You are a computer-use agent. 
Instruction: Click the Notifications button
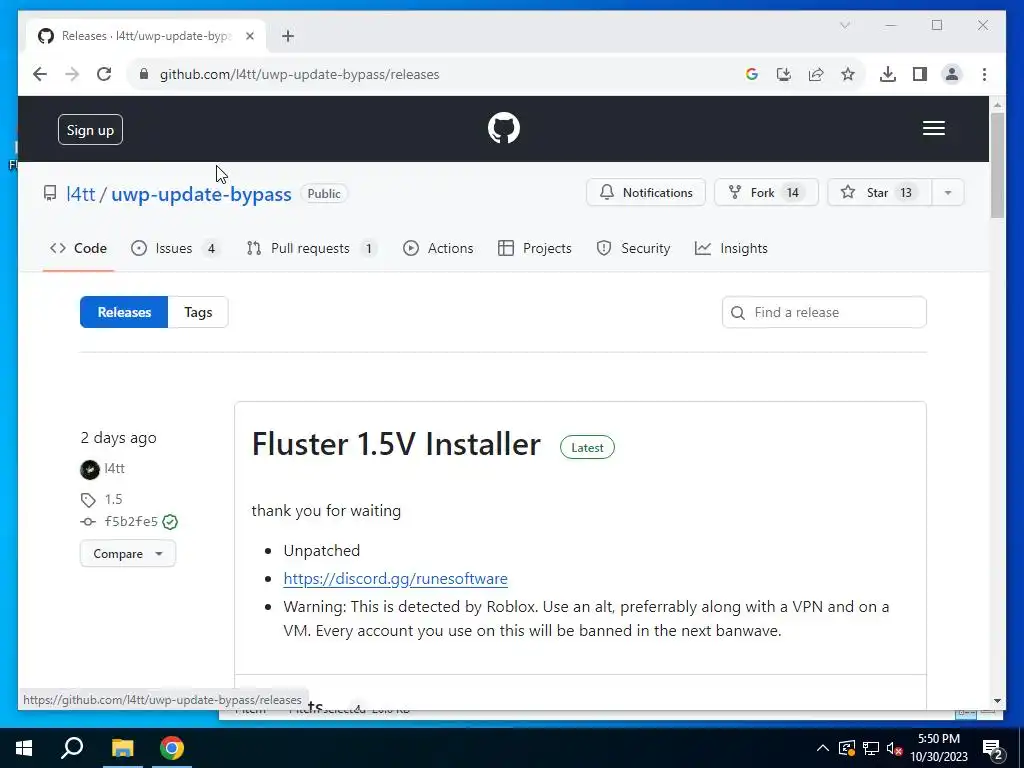(x=646, y=193)
